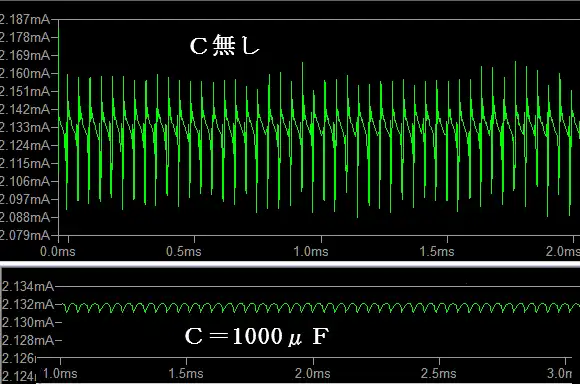This screenshot has width=580, height=384.
Task: Click the 1.0ms time label in the bottom plot
Action: (60, 373)
